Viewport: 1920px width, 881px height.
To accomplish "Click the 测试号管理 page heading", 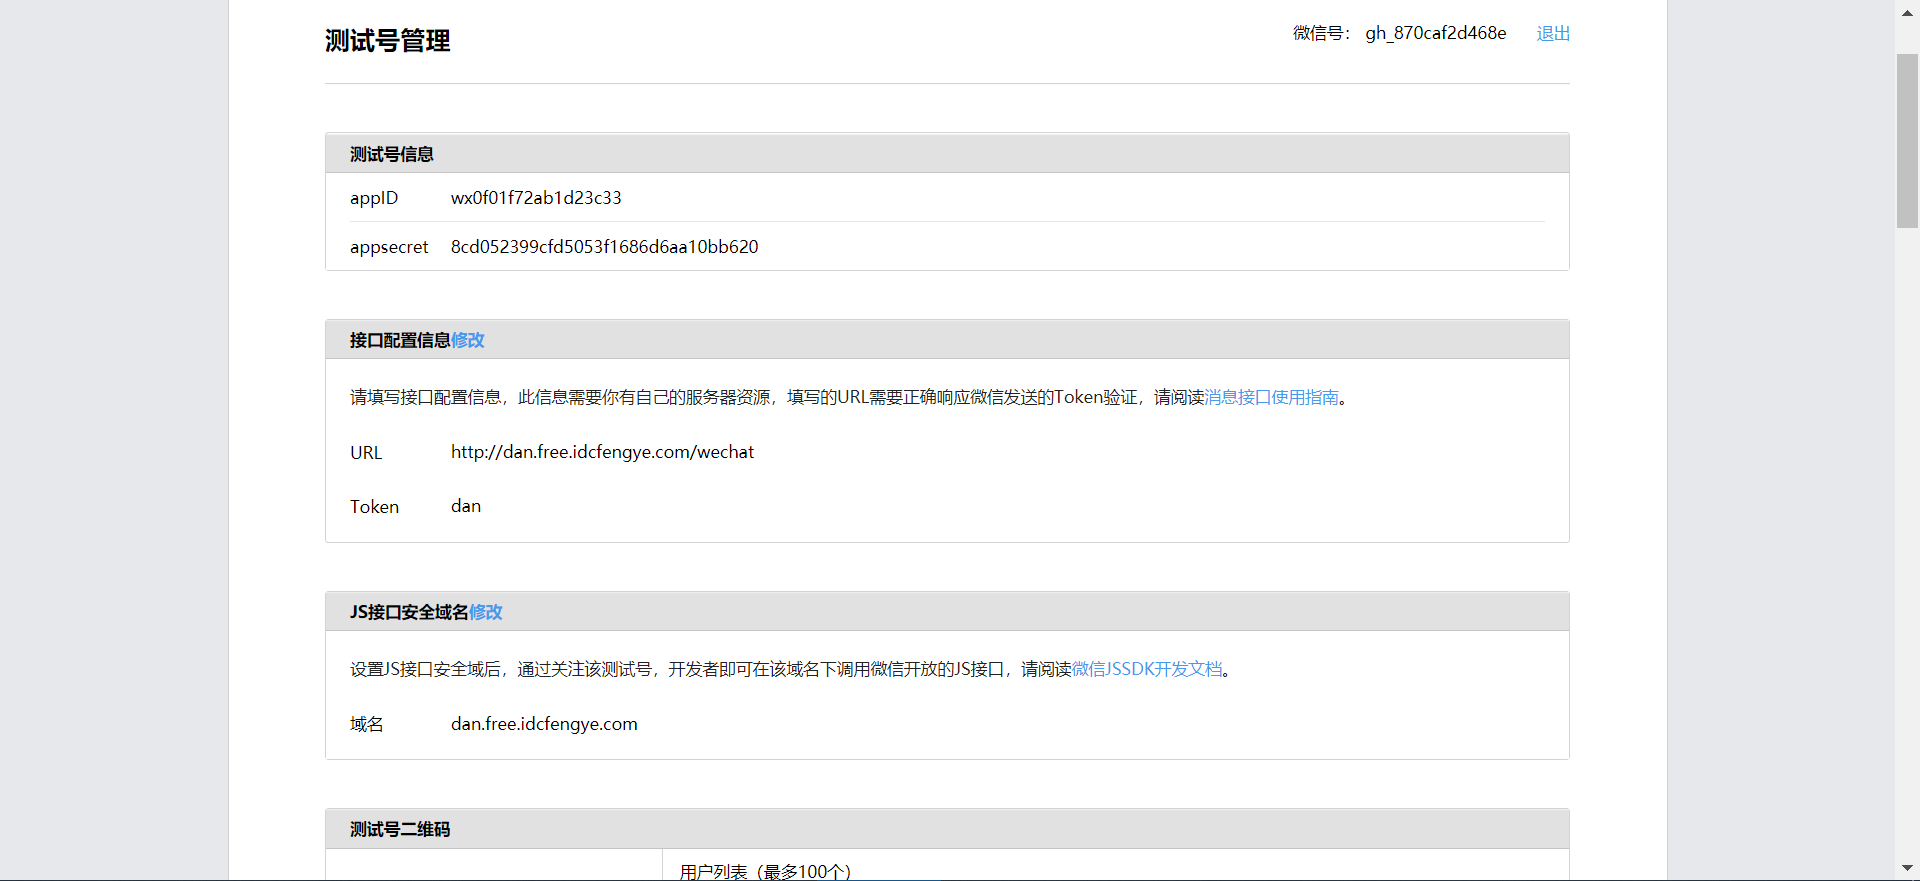I will tap(388, 41).
